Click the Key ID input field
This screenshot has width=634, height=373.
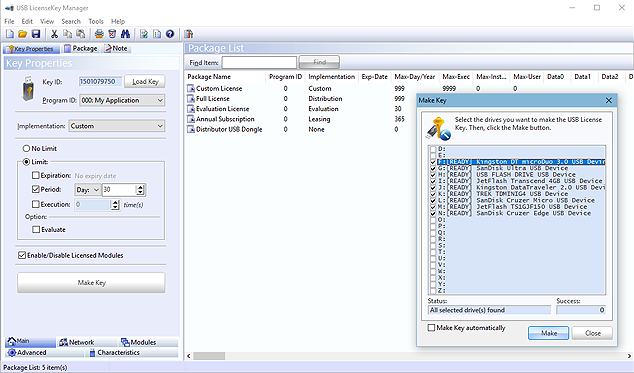click(x=100, y=82)
